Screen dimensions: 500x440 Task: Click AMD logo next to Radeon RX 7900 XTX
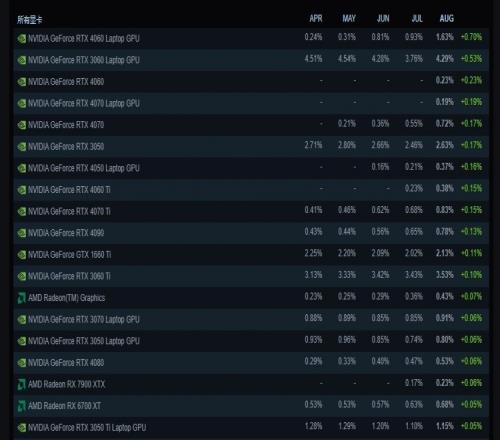pos(22,384)
